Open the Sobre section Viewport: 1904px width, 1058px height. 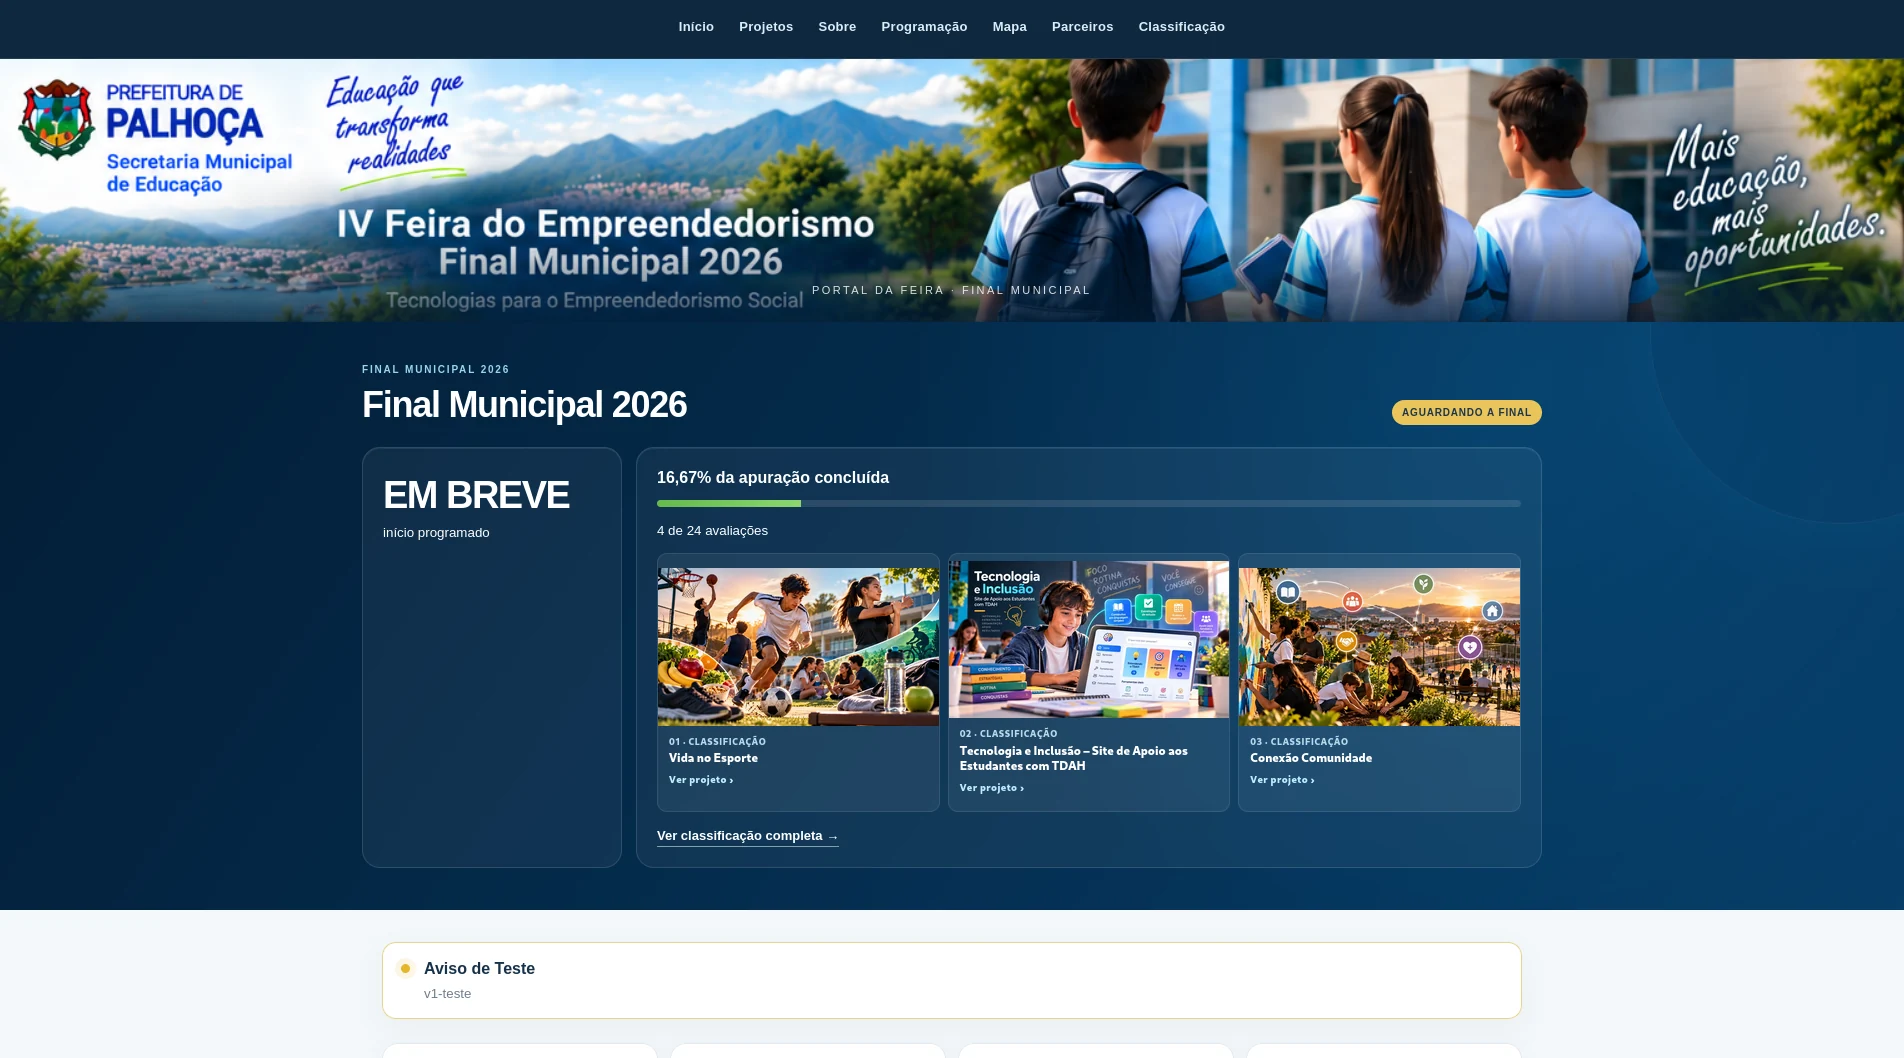837,27
